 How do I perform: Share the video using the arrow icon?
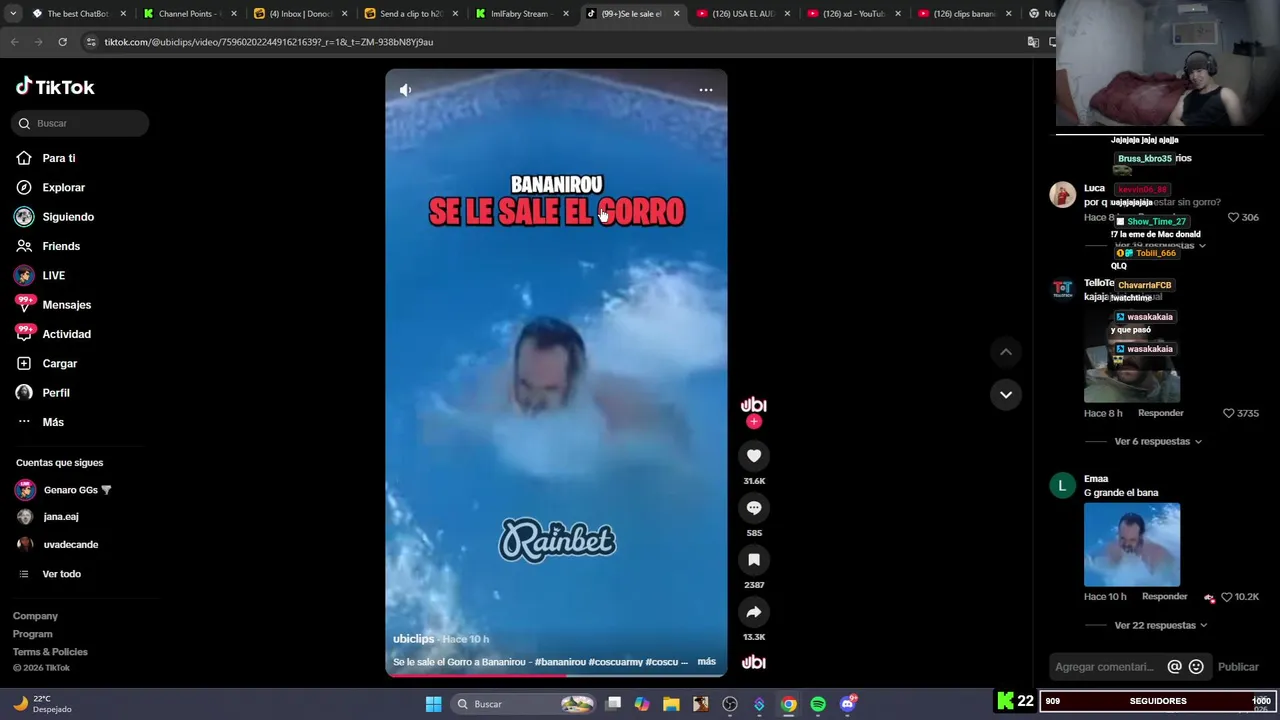pyautogui.click(x=754, y=612)
